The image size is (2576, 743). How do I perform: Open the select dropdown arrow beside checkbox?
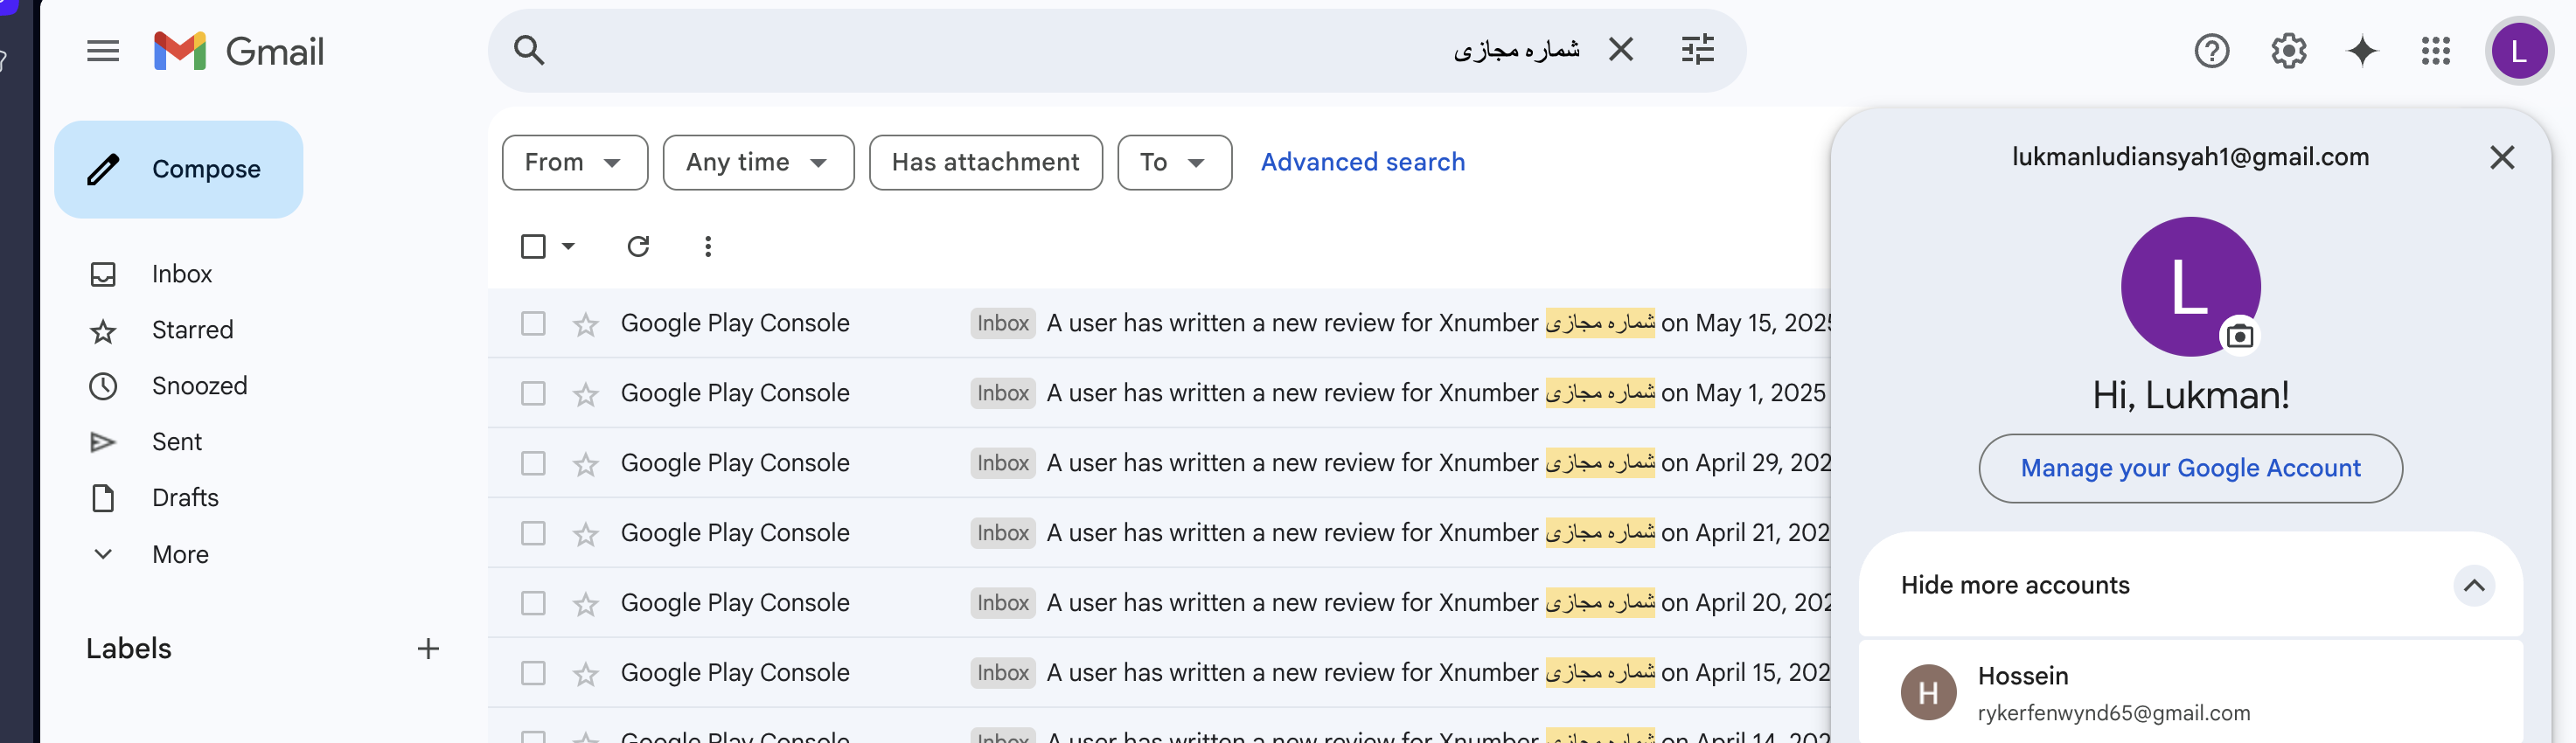(x=568, y=246)
